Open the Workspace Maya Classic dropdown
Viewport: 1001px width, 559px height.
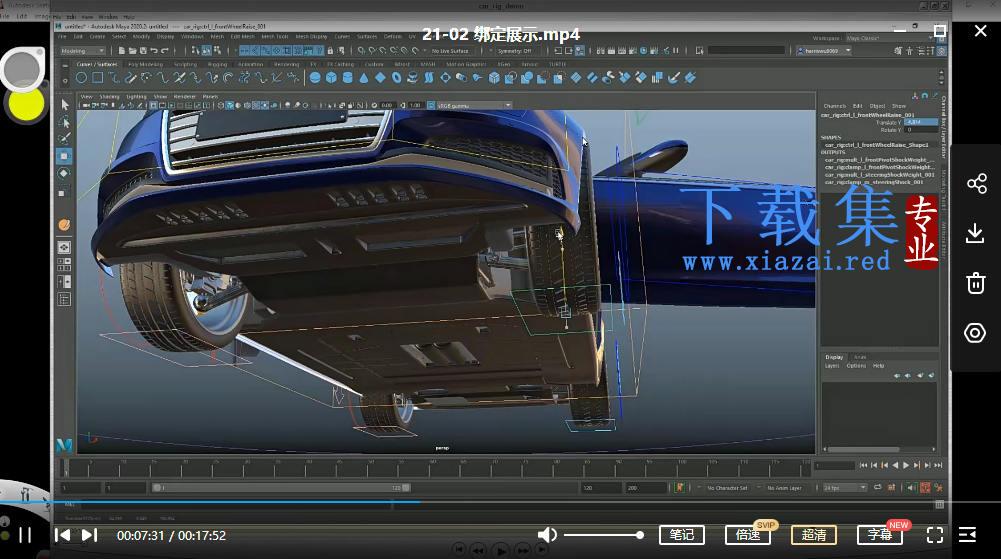[892, 38]
